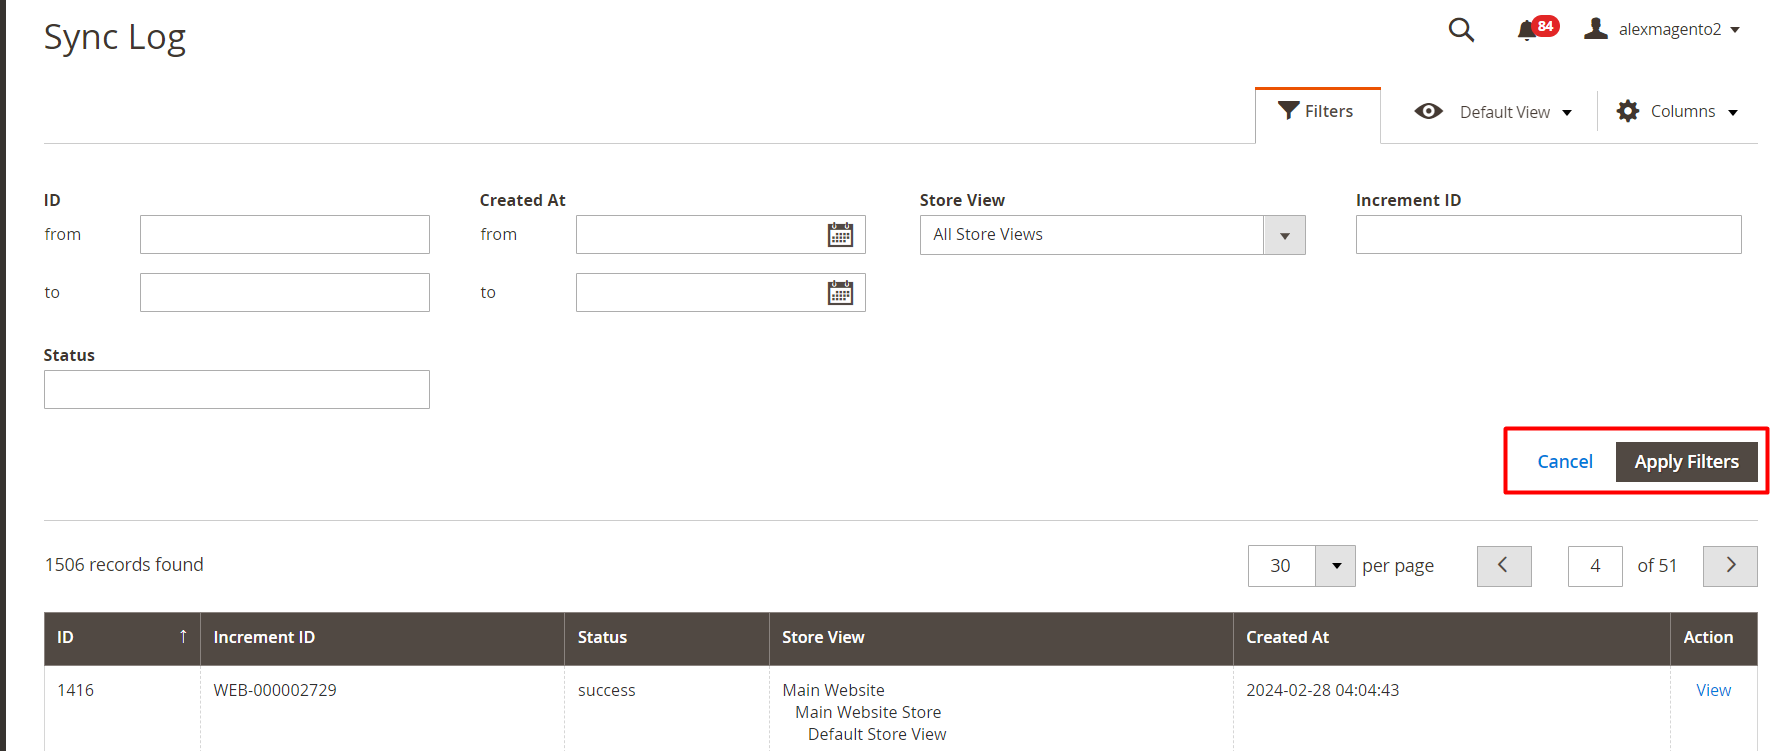Cancel the filter changes
This screenshot has width=1786, height=751.
[1564, 462]
